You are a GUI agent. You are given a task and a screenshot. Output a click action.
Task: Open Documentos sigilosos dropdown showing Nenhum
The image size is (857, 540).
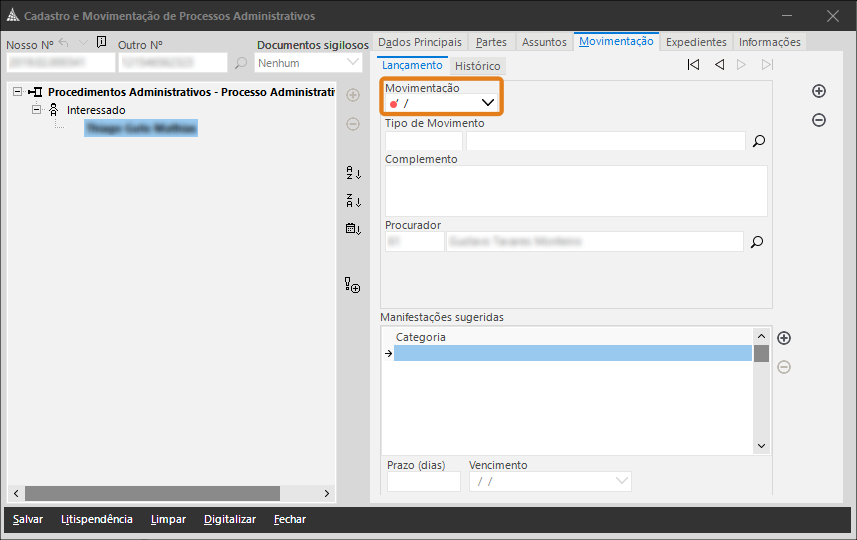pos(352,63)
